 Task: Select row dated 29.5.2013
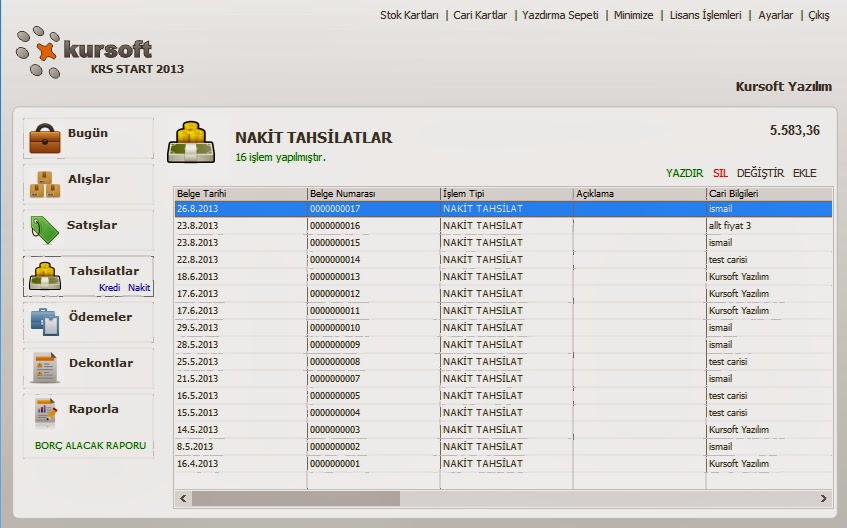coord(503,328)
